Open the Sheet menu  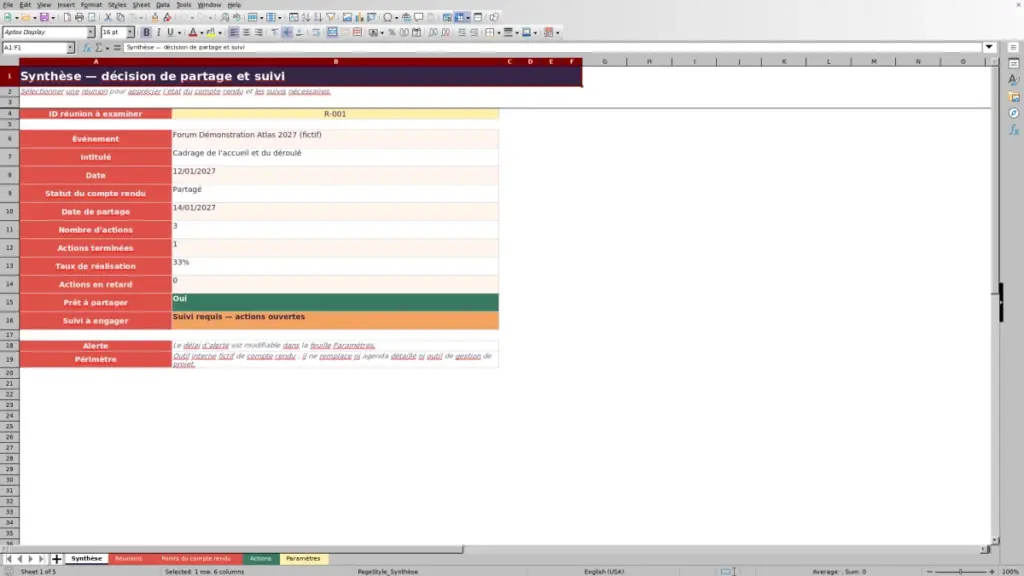tap(141, 5)
